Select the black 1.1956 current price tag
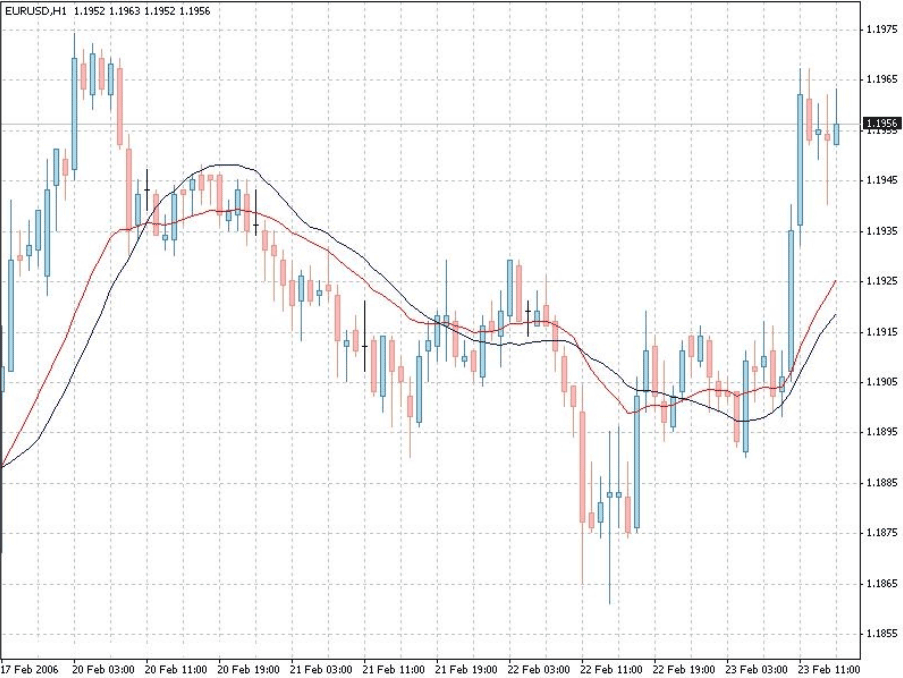This screenshot has width=903, height=678. click(882, 123)
